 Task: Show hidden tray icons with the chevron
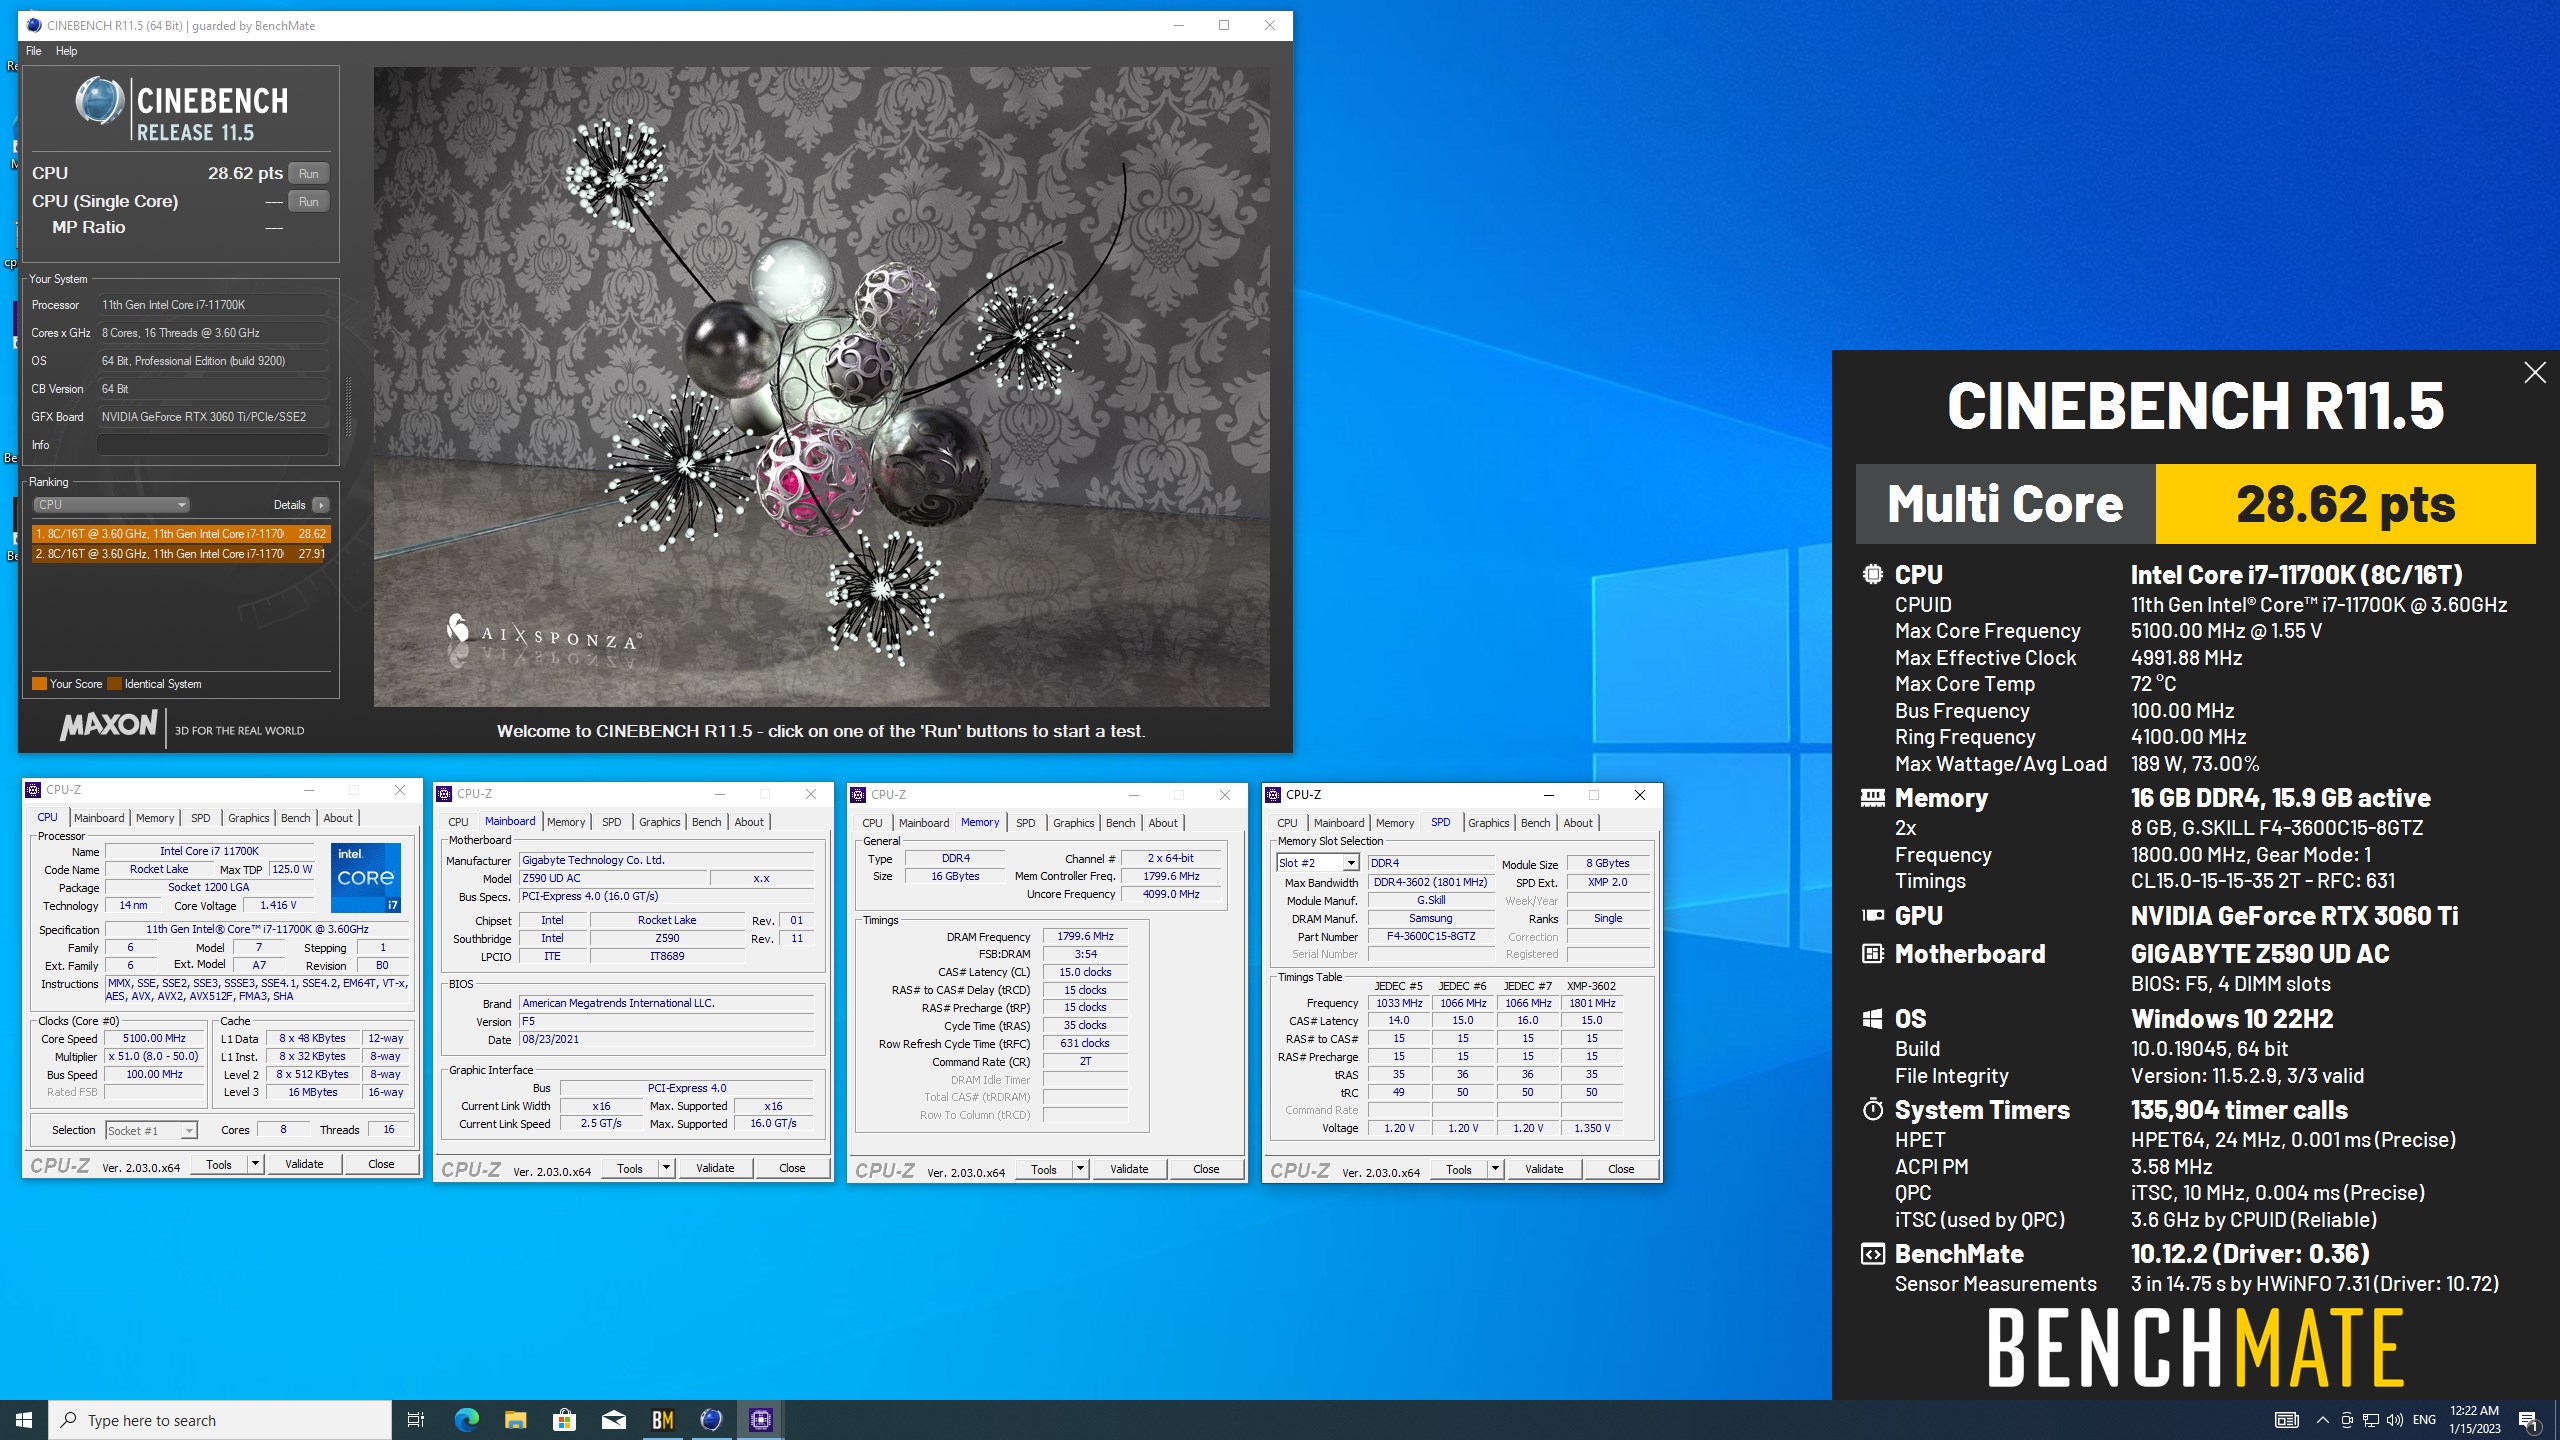2322,1420
